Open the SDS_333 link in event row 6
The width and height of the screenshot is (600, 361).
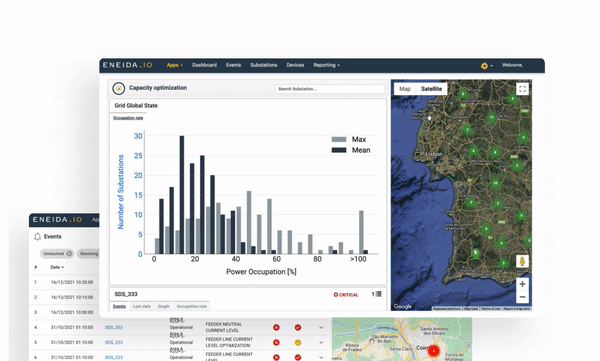pyautogui.click(x=114, y=357)
